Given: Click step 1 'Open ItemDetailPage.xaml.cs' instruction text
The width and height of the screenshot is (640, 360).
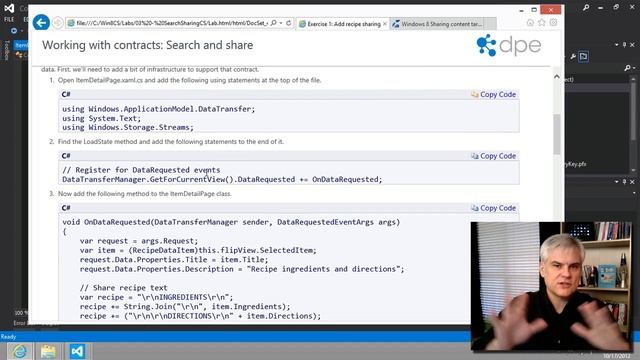Looking at the screenshot, I should tap(189, 80).
